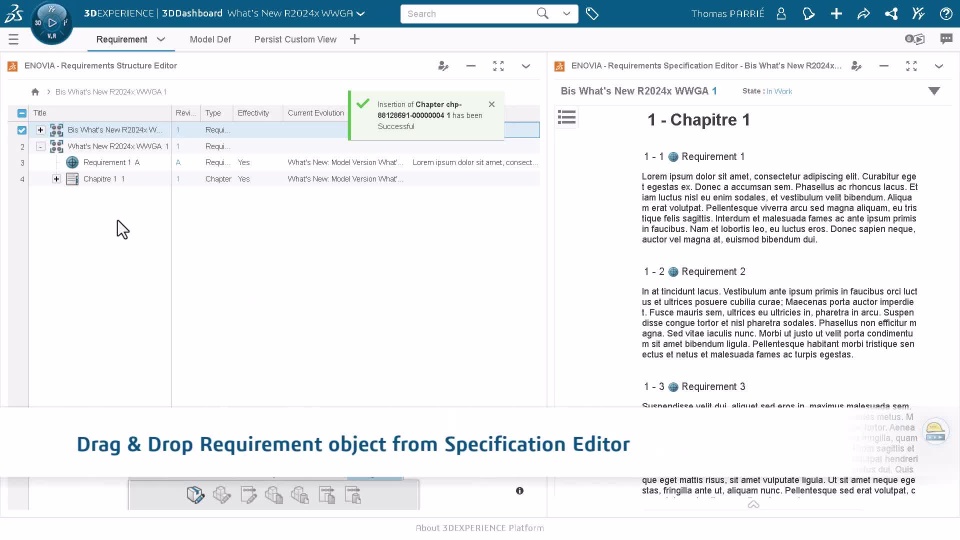Click the second toolbar icon, cubes with pencil

pos(222,495)
